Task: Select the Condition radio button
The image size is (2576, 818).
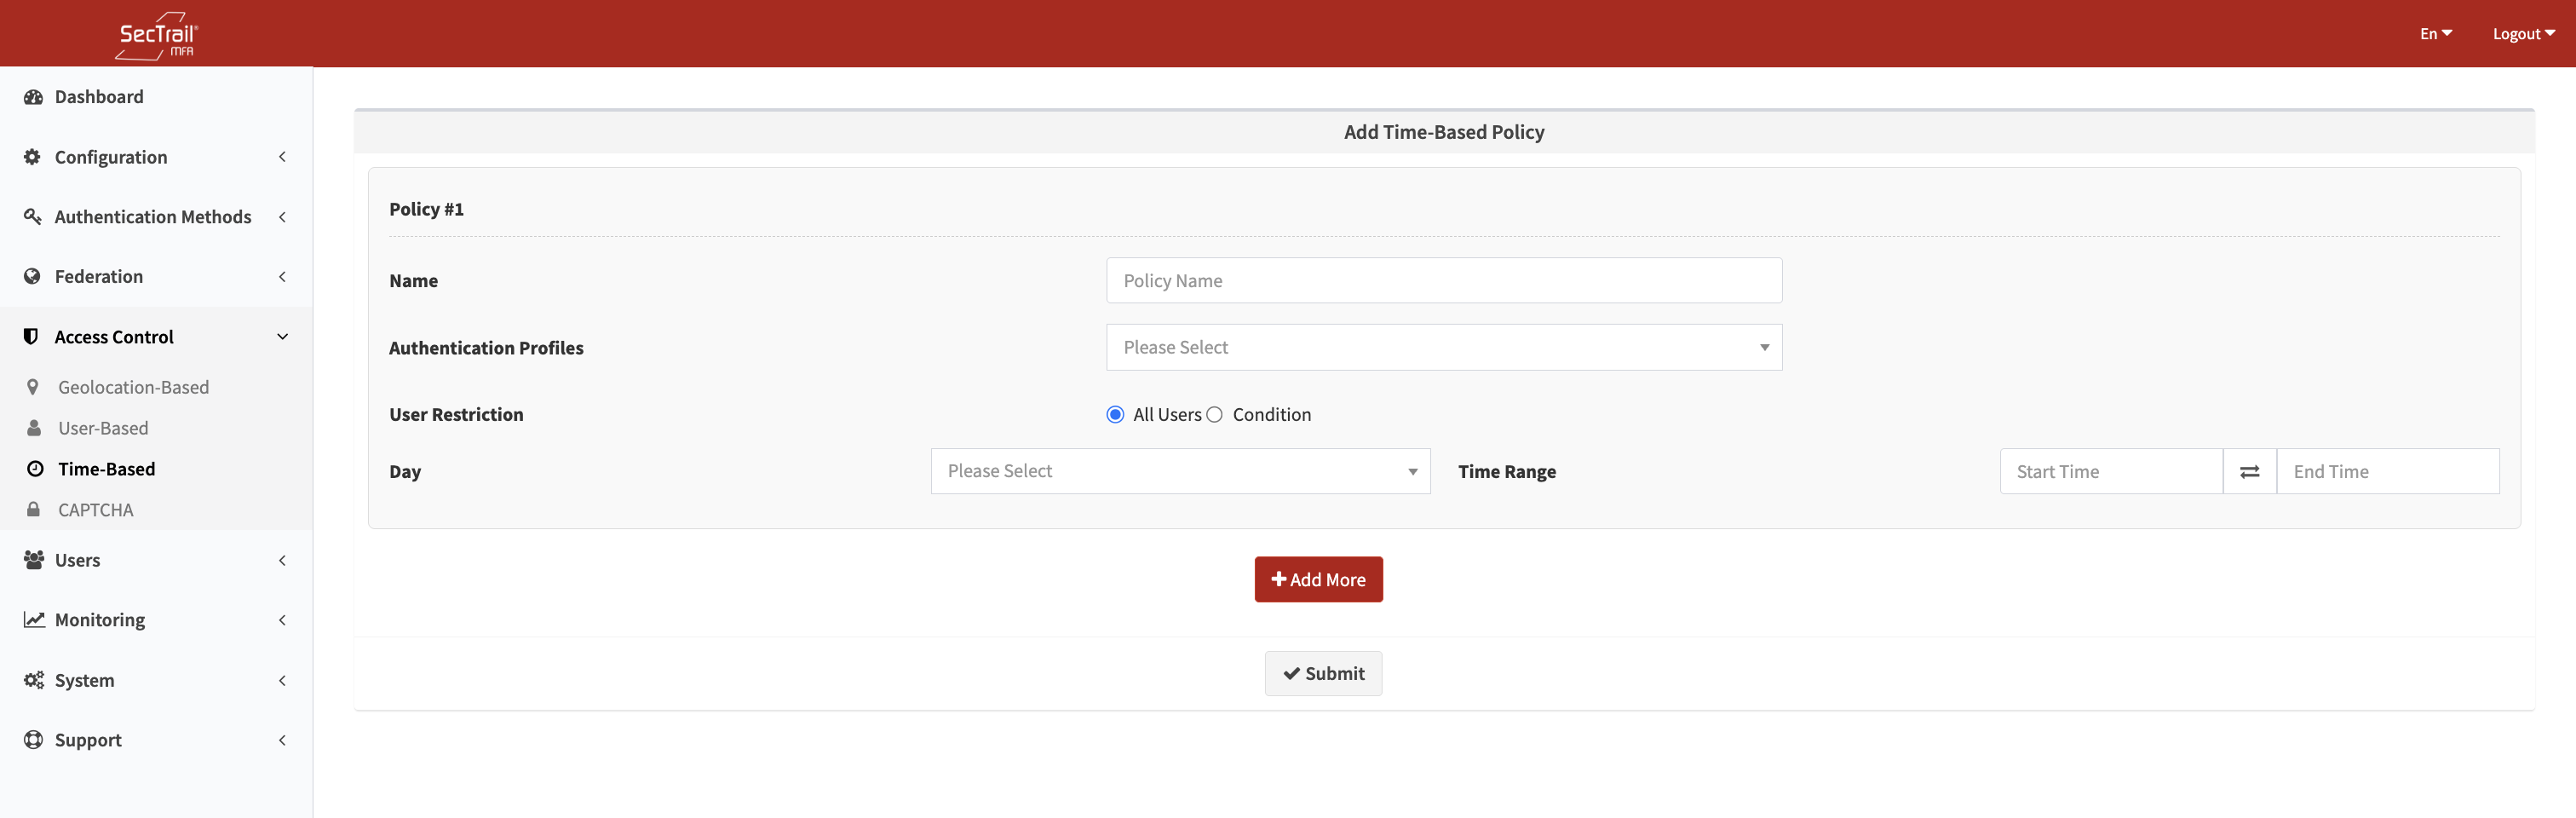Action: [x=1214, y=415]
